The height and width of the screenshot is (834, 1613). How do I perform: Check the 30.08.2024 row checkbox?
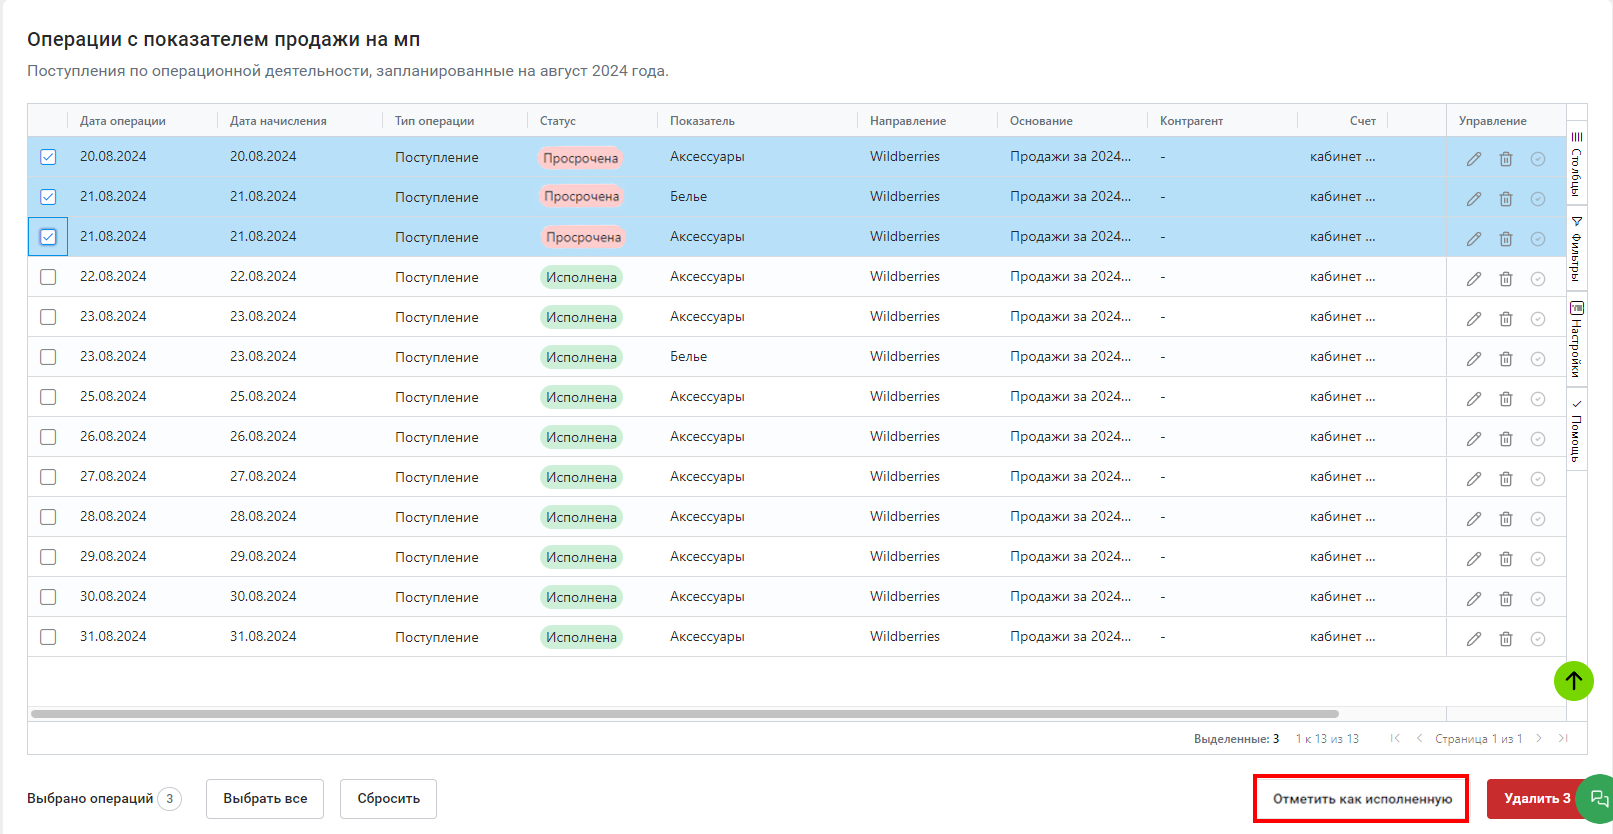point(48,597)
